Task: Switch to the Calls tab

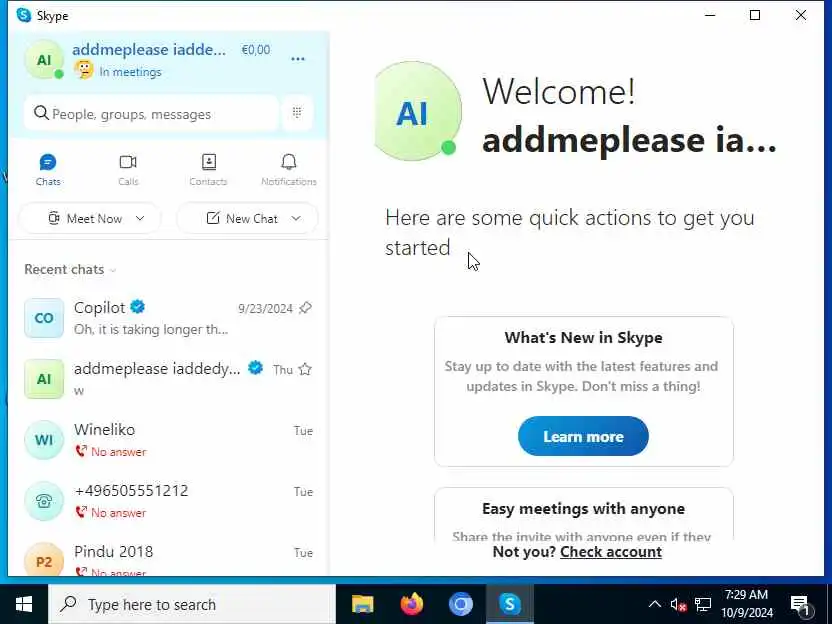Action: (128, 170)
